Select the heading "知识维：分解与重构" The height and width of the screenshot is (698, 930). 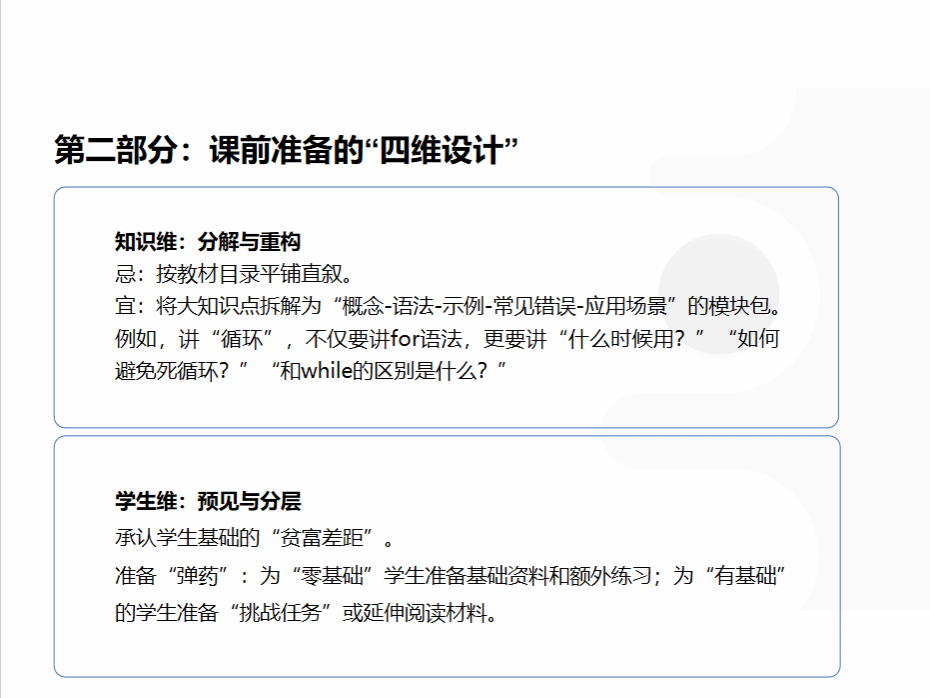[x=208, y=242]
